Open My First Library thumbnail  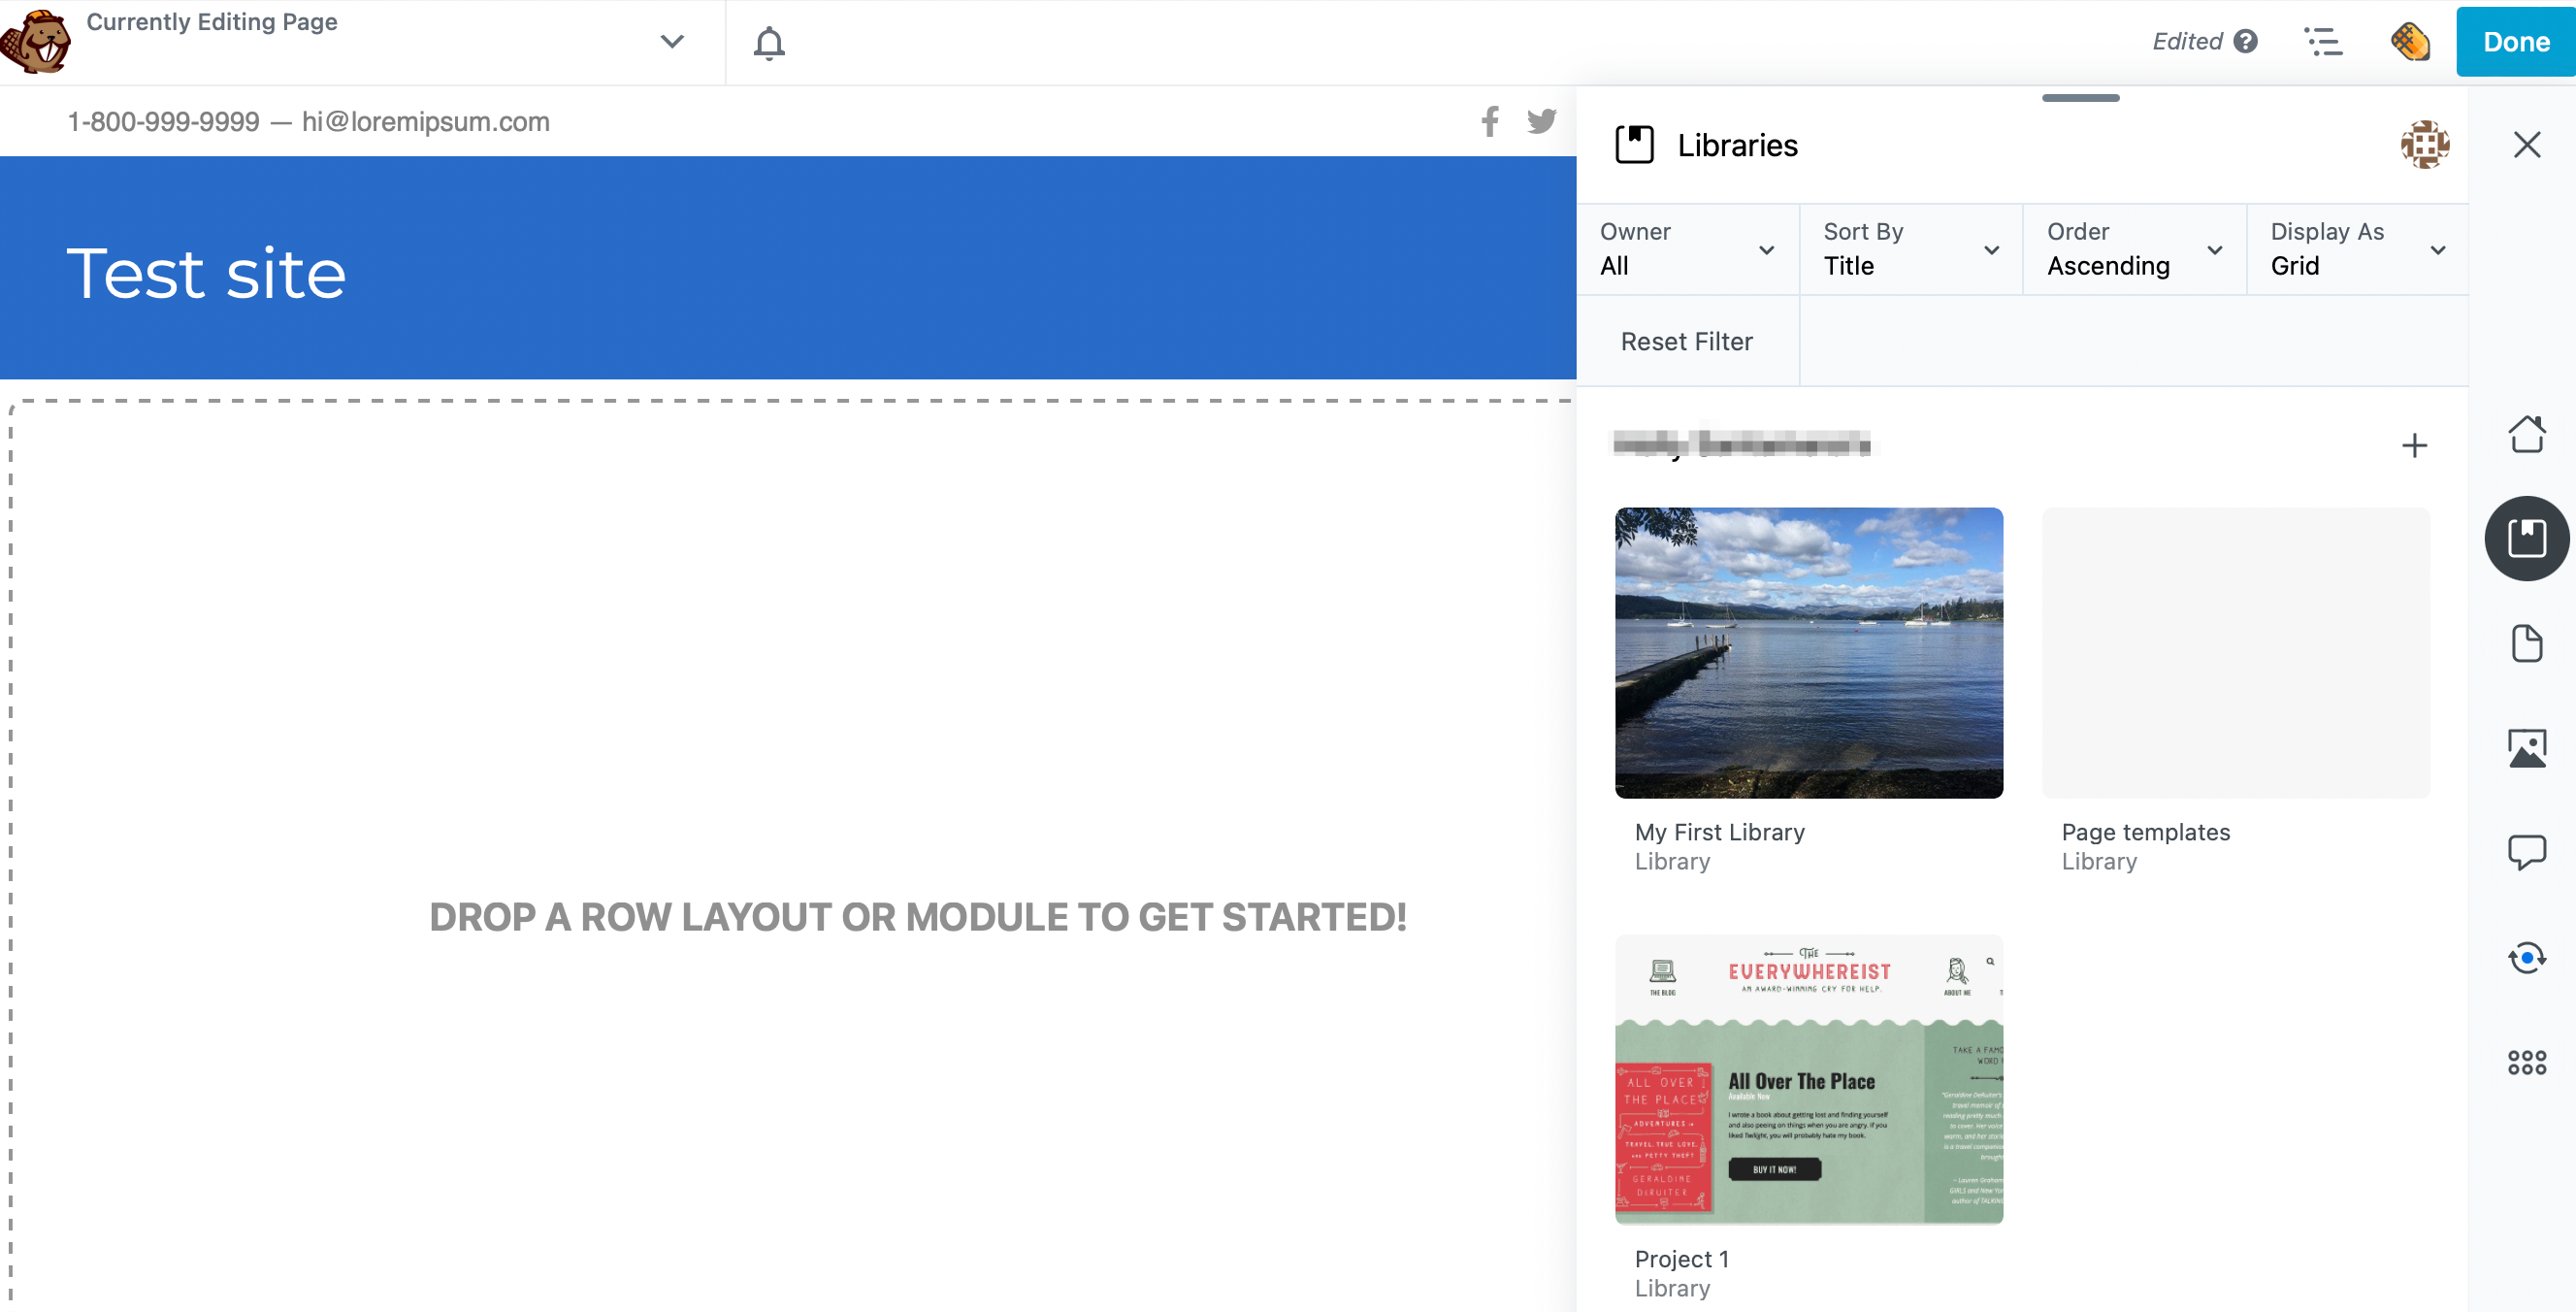pyautogui.click(x=1808, y=652)
